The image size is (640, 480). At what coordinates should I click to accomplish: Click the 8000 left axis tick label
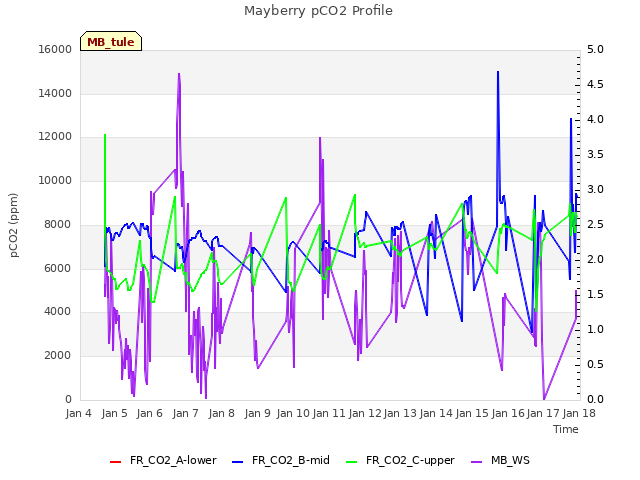point(58,224)
